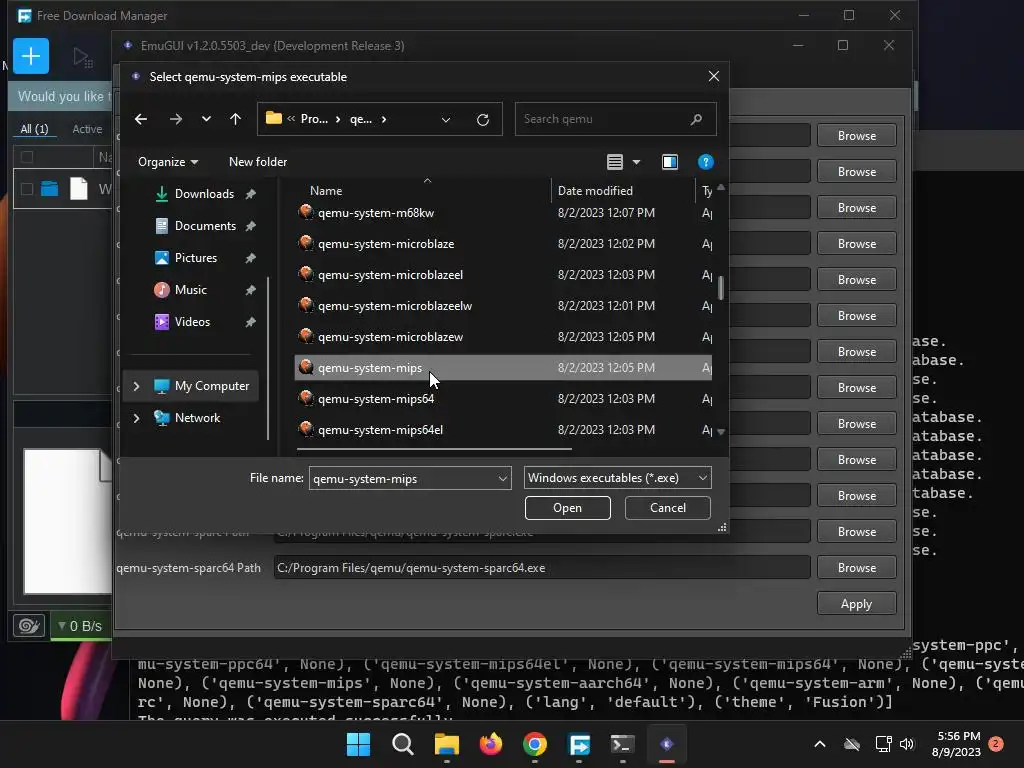Select All (1) tab in Download Manager
Screen dimensions: 1024x768
(x=34, y=129)
